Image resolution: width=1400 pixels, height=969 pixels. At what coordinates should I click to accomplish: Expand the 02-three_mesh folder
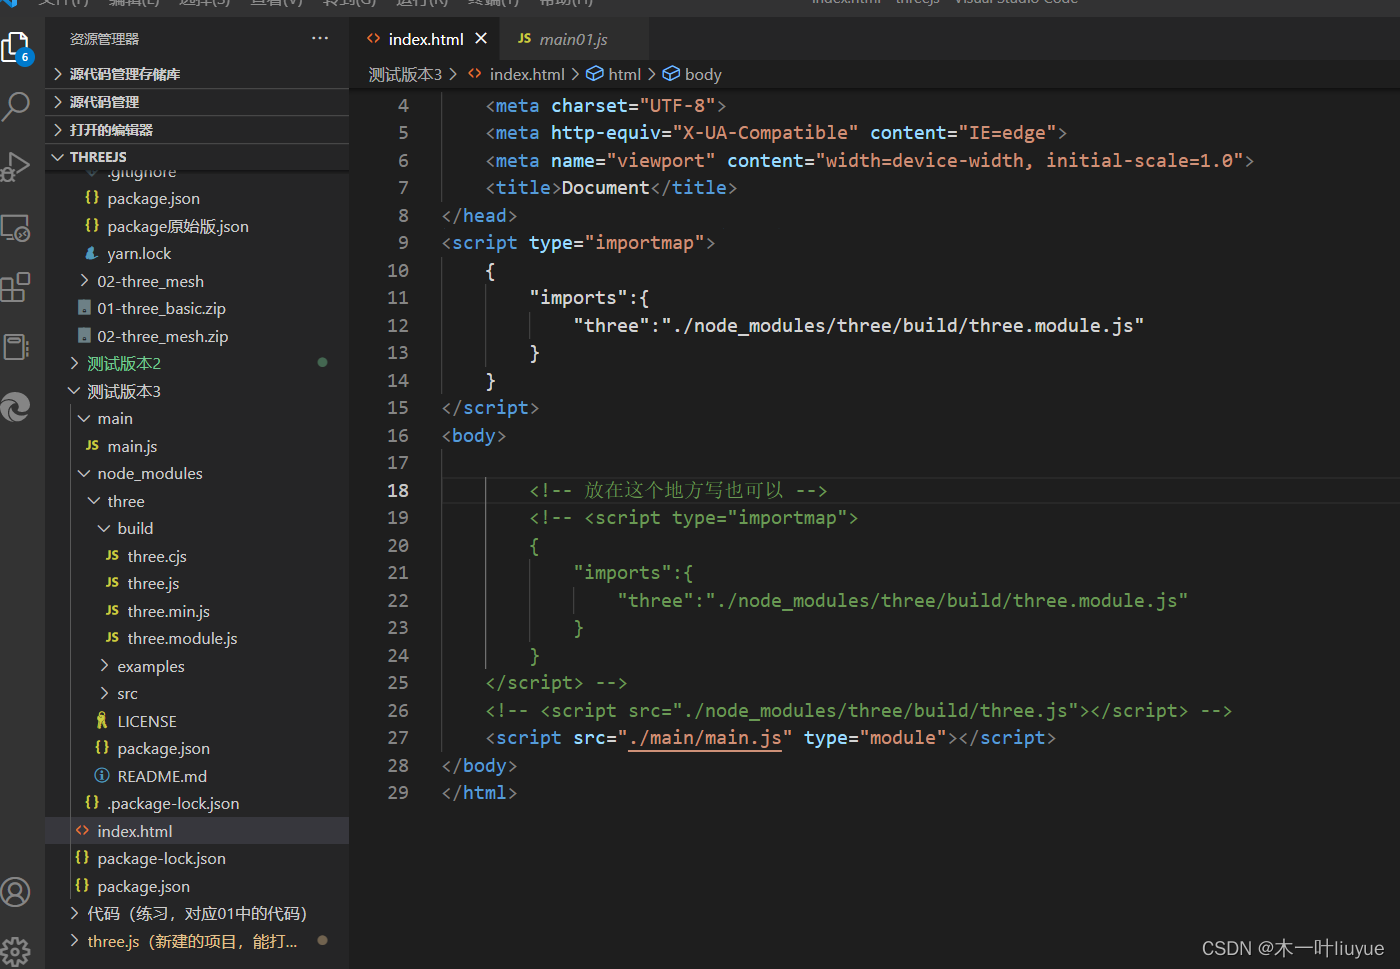click(197, 281)
